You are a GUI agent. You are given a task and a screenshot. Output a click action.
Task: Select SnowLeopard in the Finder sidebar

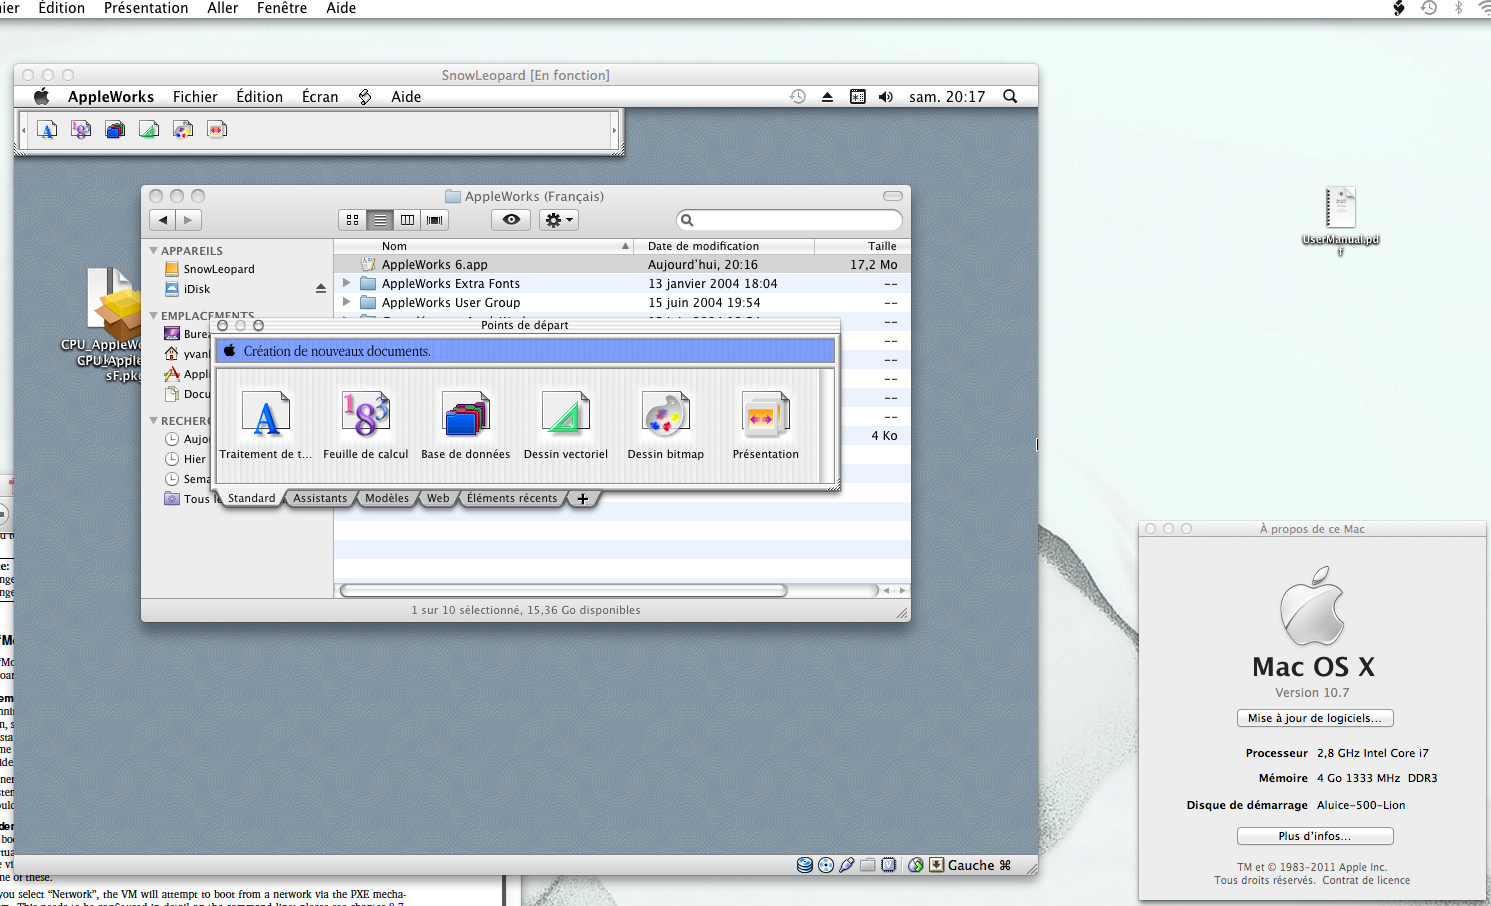(x=219, y=269)
